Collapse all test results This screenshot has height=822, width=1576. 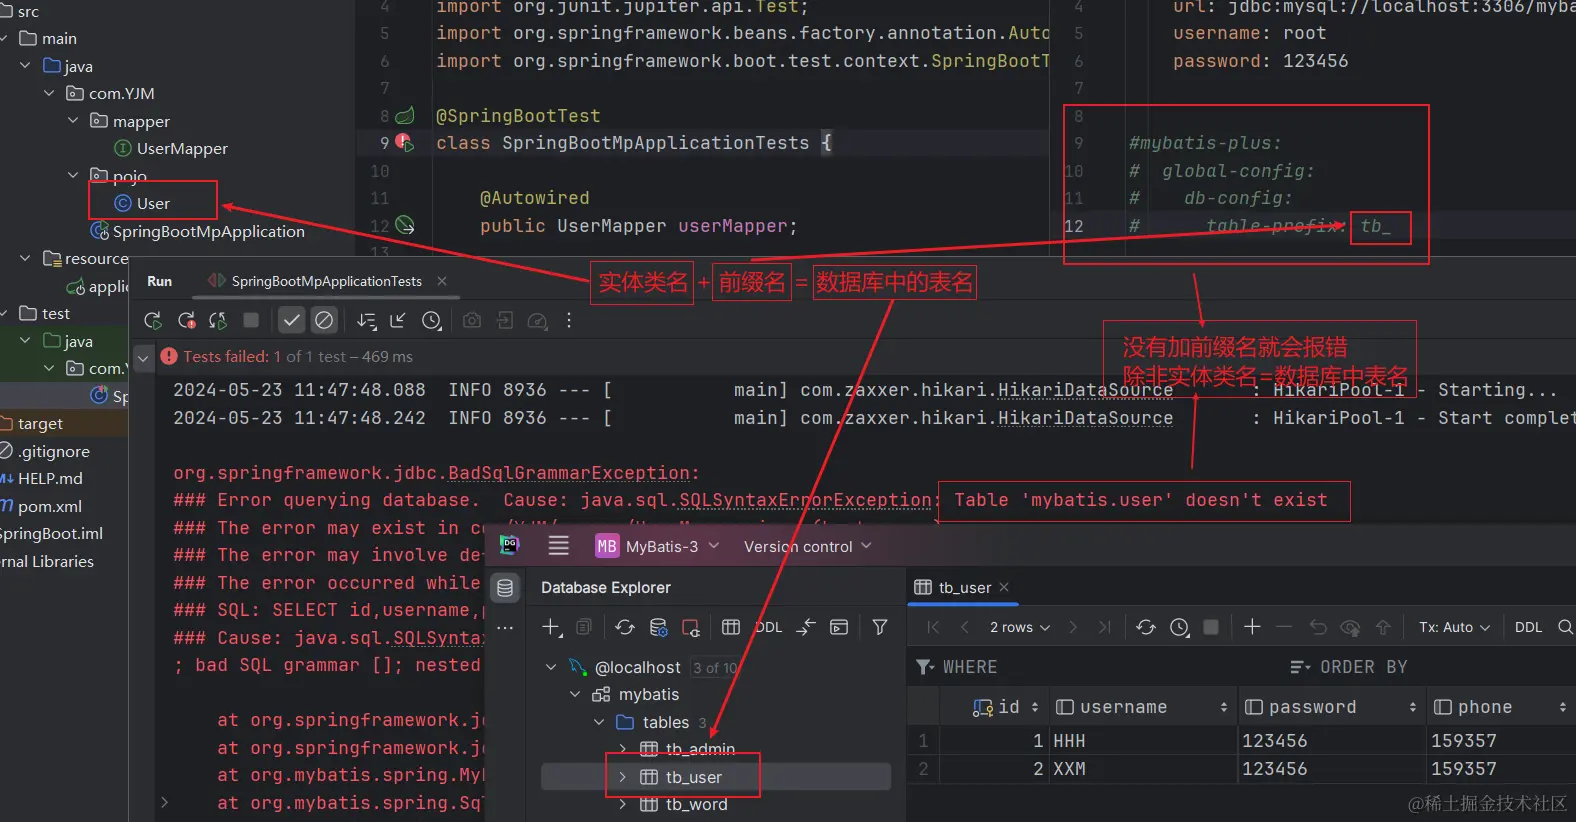coord(398,321)
